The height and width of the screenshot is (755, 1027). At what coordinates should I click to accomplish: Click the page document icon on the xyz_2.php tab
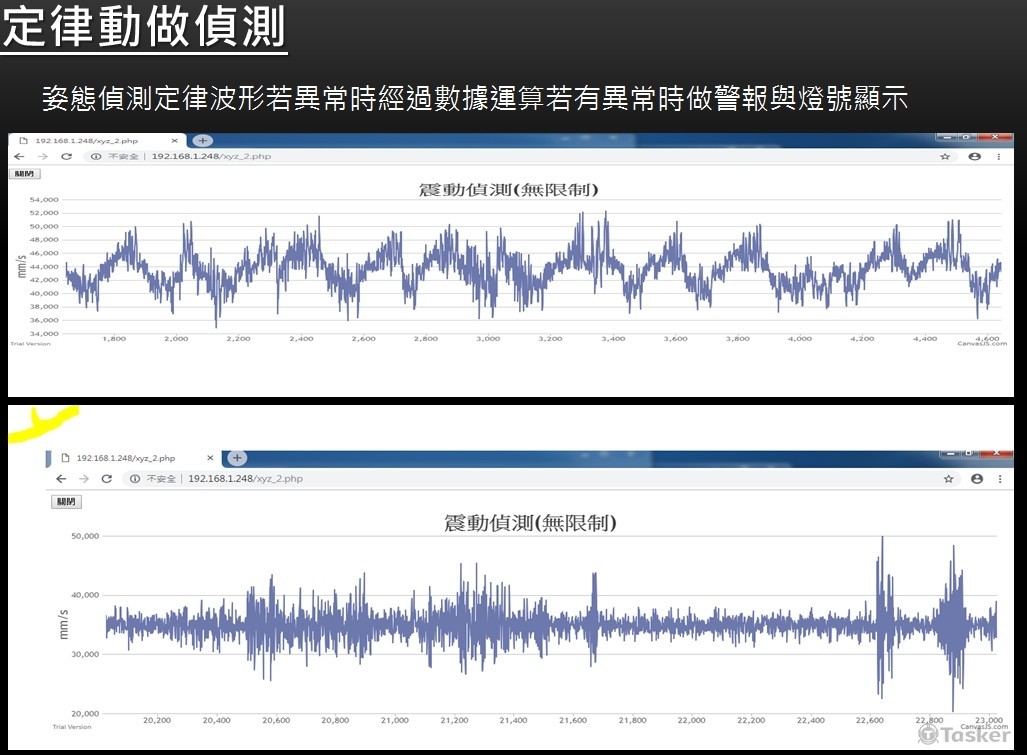coord(23,141)
